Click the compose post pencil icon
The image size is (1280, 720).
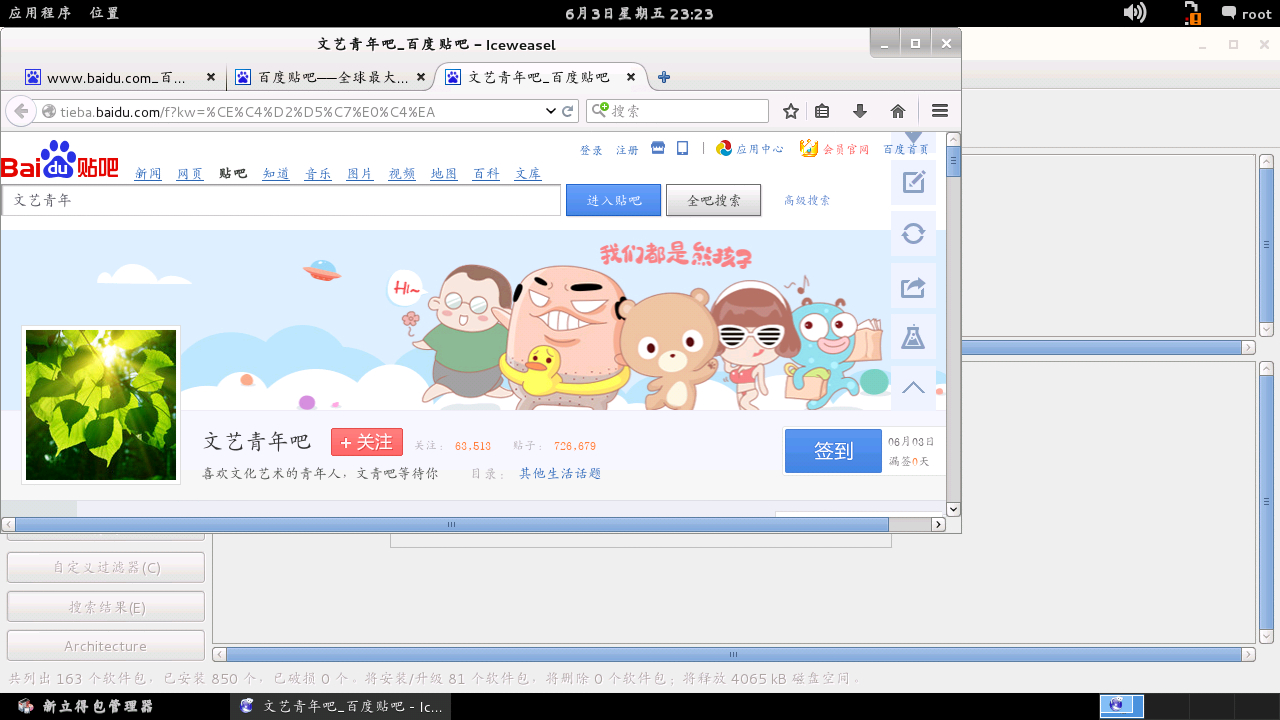913,182
